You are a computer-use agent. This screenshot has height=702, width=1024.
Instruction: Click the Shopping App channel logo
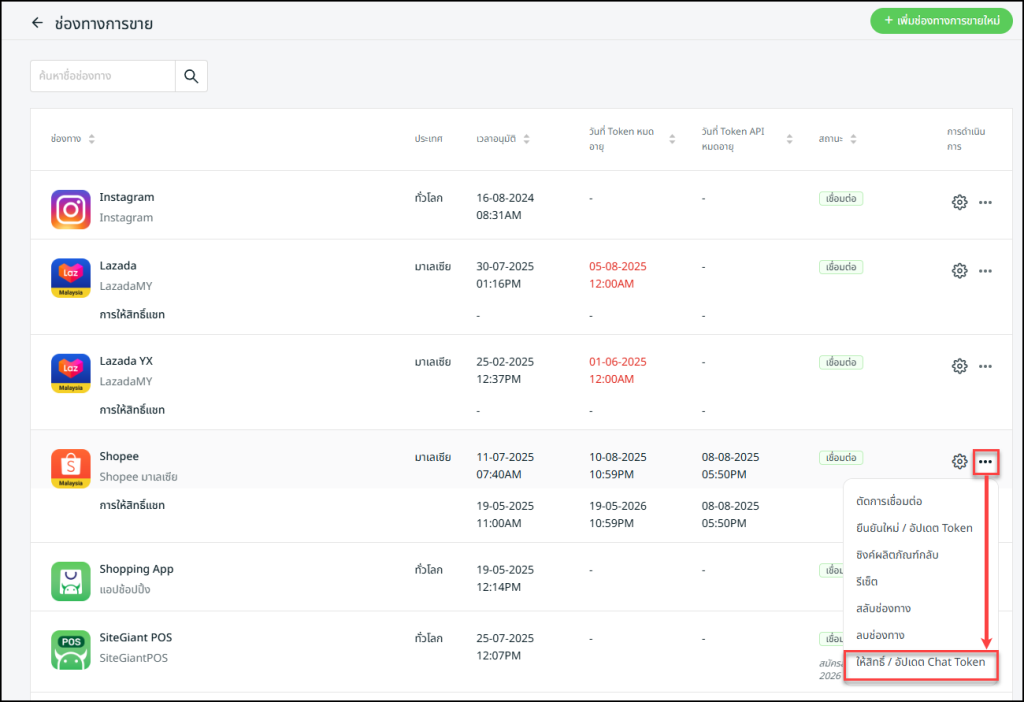click(x=70, y=580)
